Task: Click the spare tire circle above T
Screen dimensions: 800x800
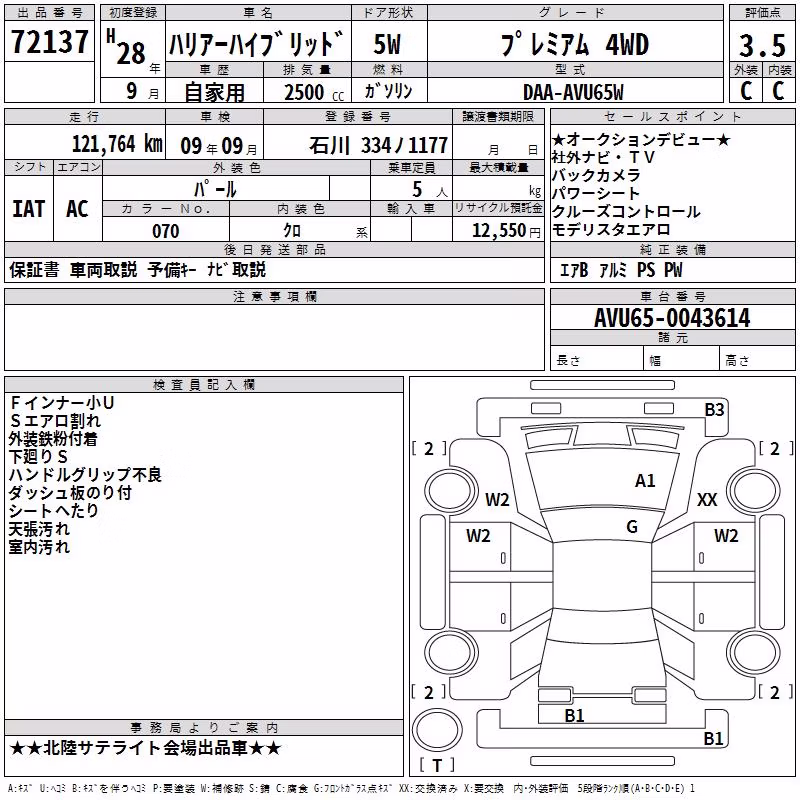Action: [437, 730]
